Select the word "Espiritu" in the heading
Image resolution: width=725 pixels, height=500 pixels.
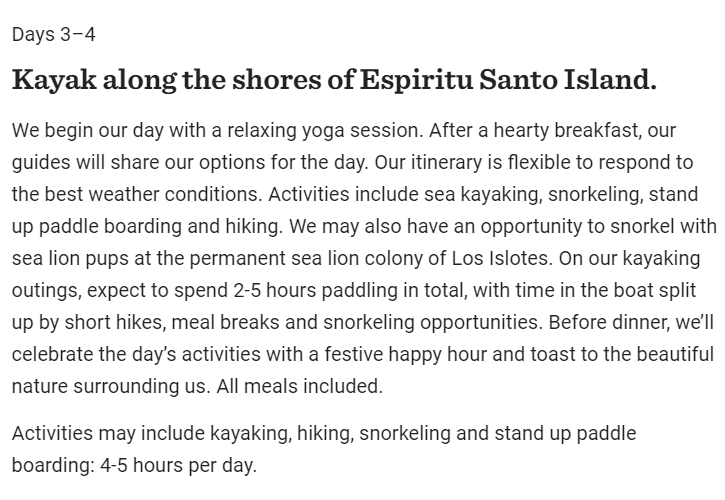tap(417, 80)
